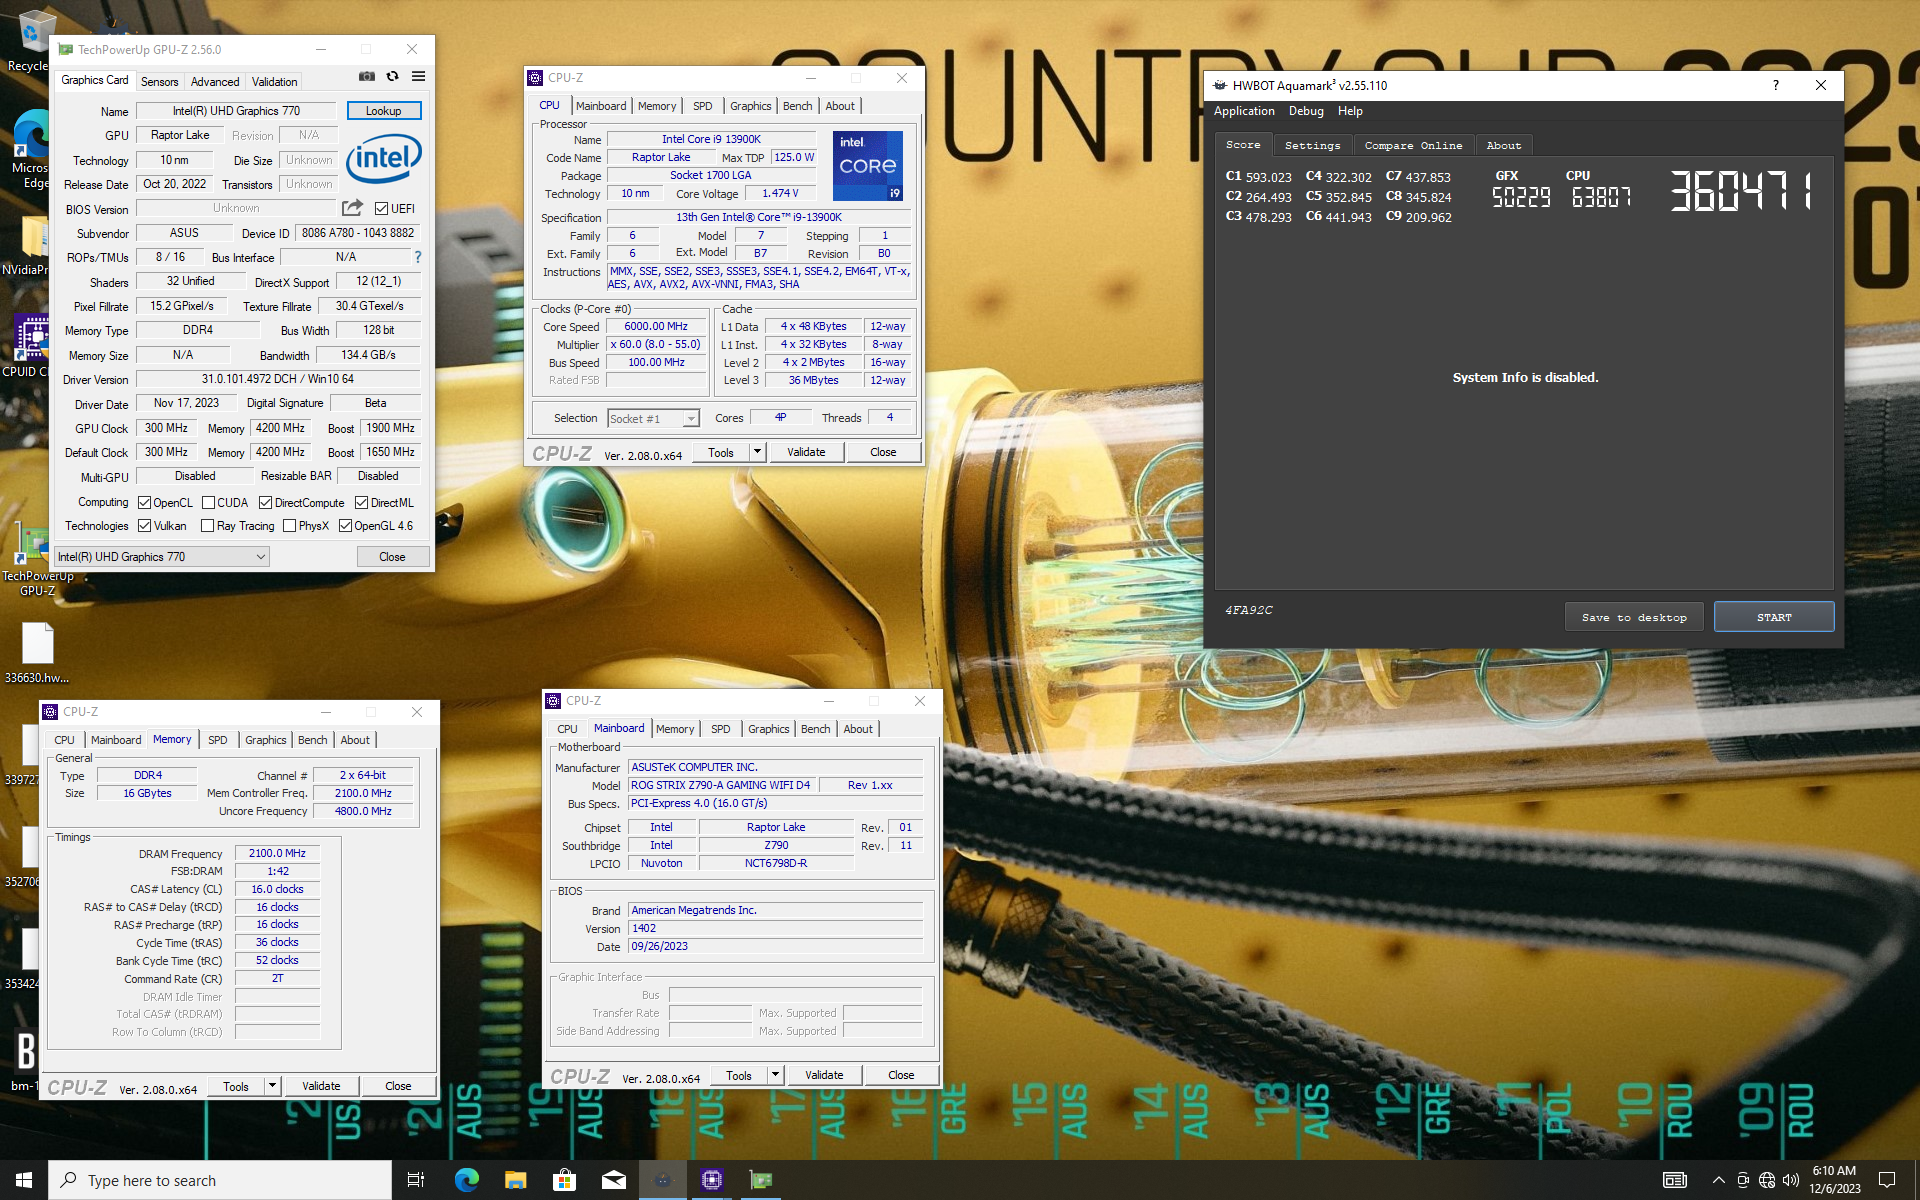Viewport: 1920px width, 1200px height.
Task: Open the Validation tab in GPU-Z
Action: click(x=274, y=82)
